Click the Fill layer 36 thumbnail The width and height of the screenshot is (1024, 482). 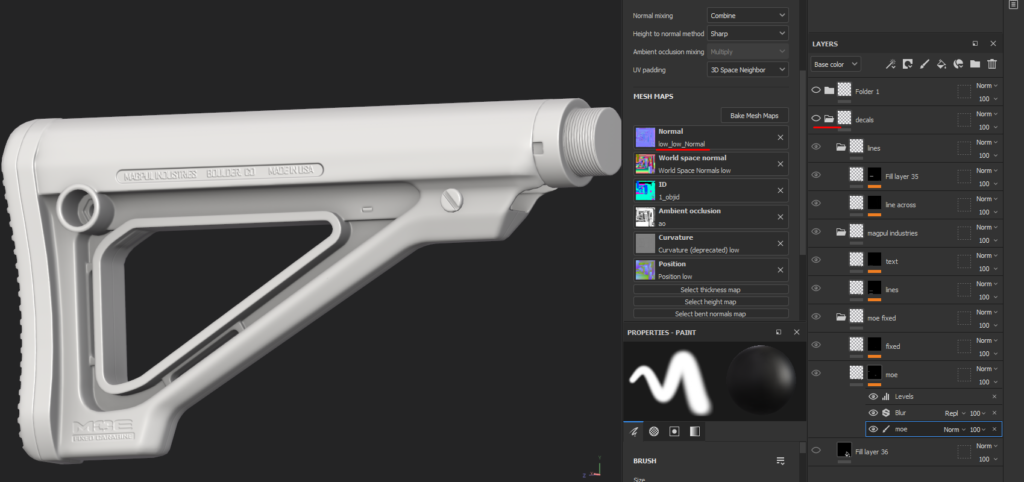coord(844,450)
